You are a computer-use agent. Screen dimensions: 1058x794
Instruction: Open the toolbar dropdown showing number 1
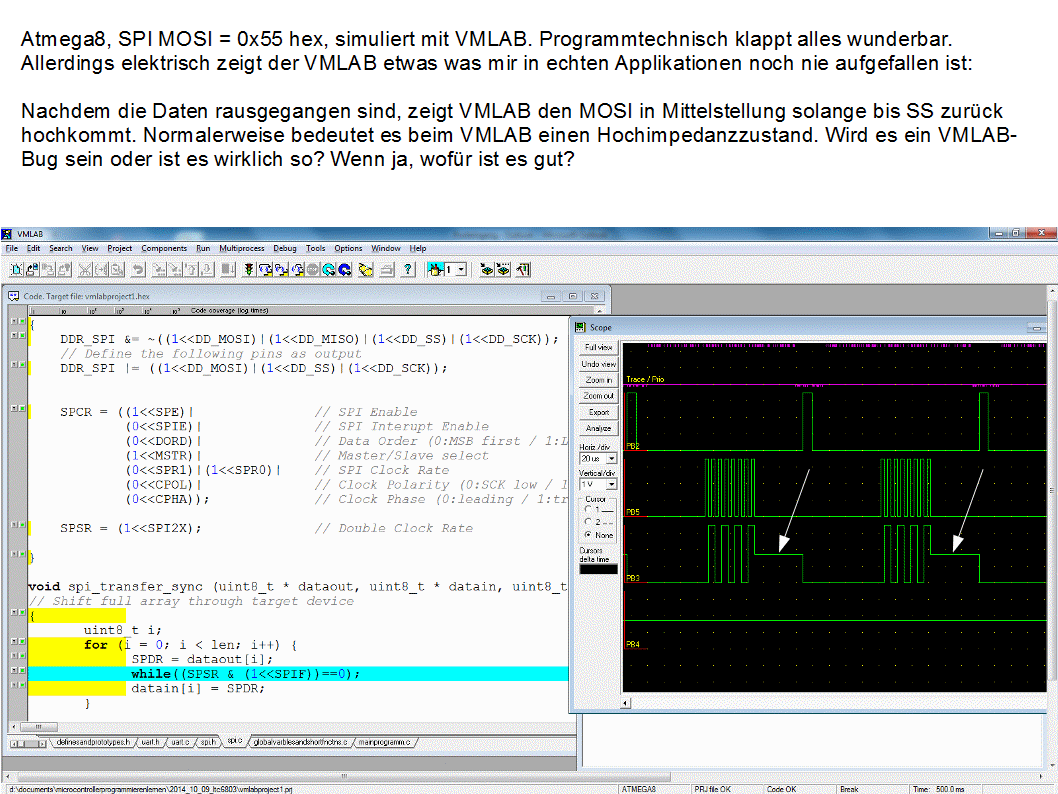coord(461,269)
